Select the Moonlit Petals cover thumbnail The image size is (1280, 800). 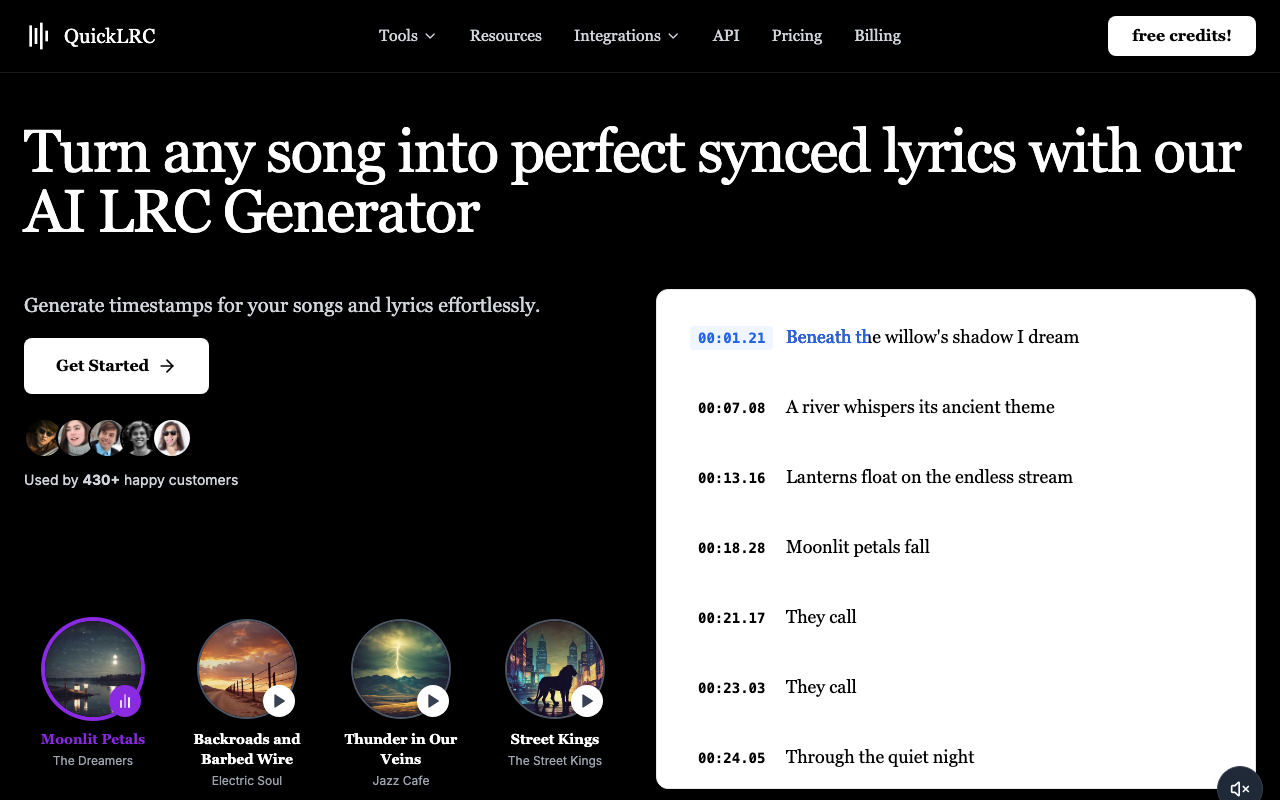pos(93,668)
